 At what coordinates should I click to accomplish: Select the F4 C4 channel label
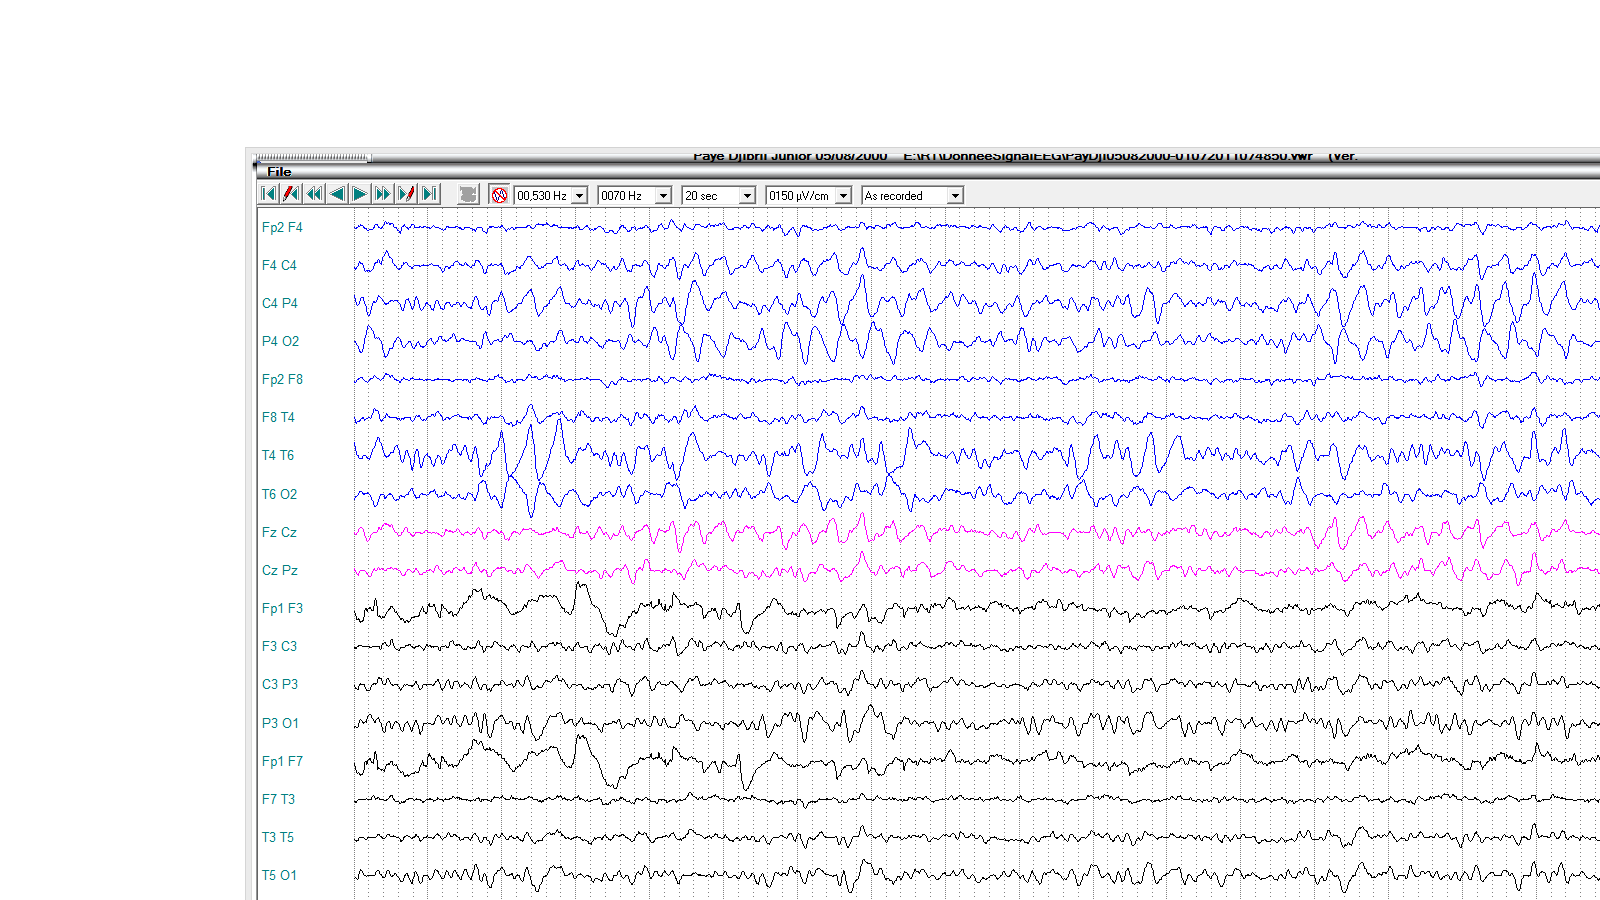pos(279,265)
